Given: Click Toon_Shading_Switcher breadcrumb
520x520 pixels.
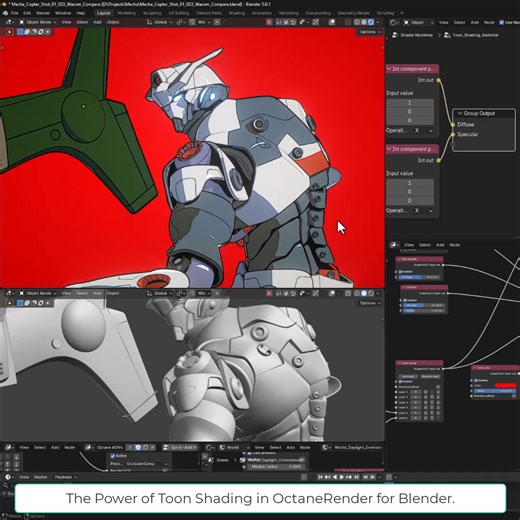Looking at the screenshot, I should [x=475, y=35].
